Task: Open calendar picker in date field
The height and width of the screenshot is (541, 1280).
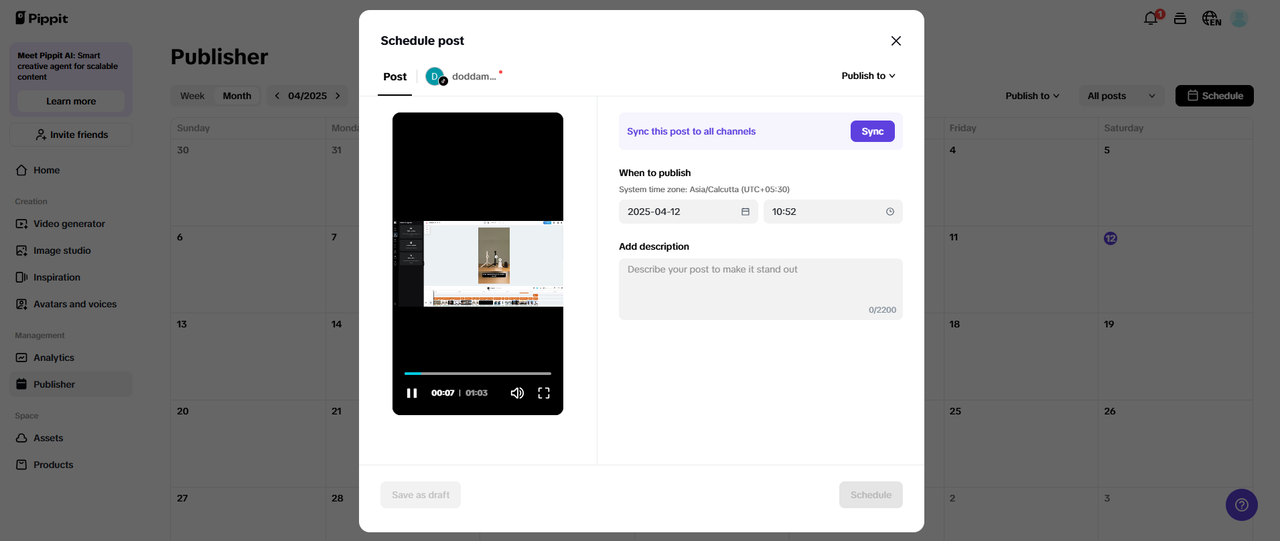Action: 745,212
